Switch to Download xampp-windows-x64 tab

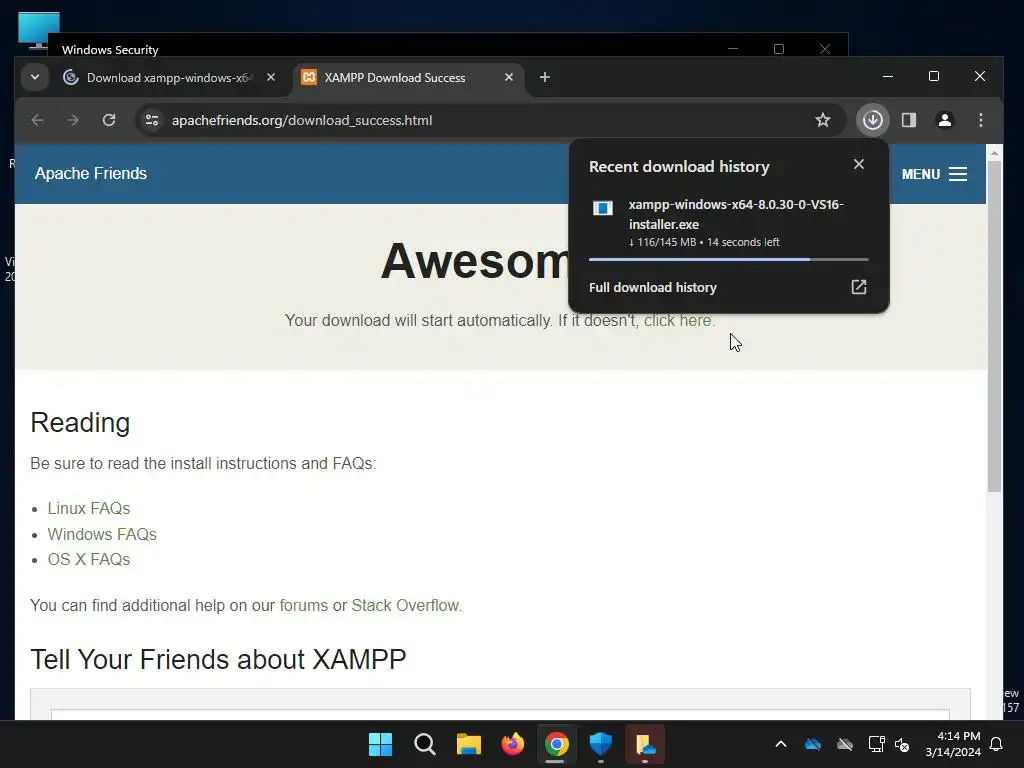(x=170, y=78)
